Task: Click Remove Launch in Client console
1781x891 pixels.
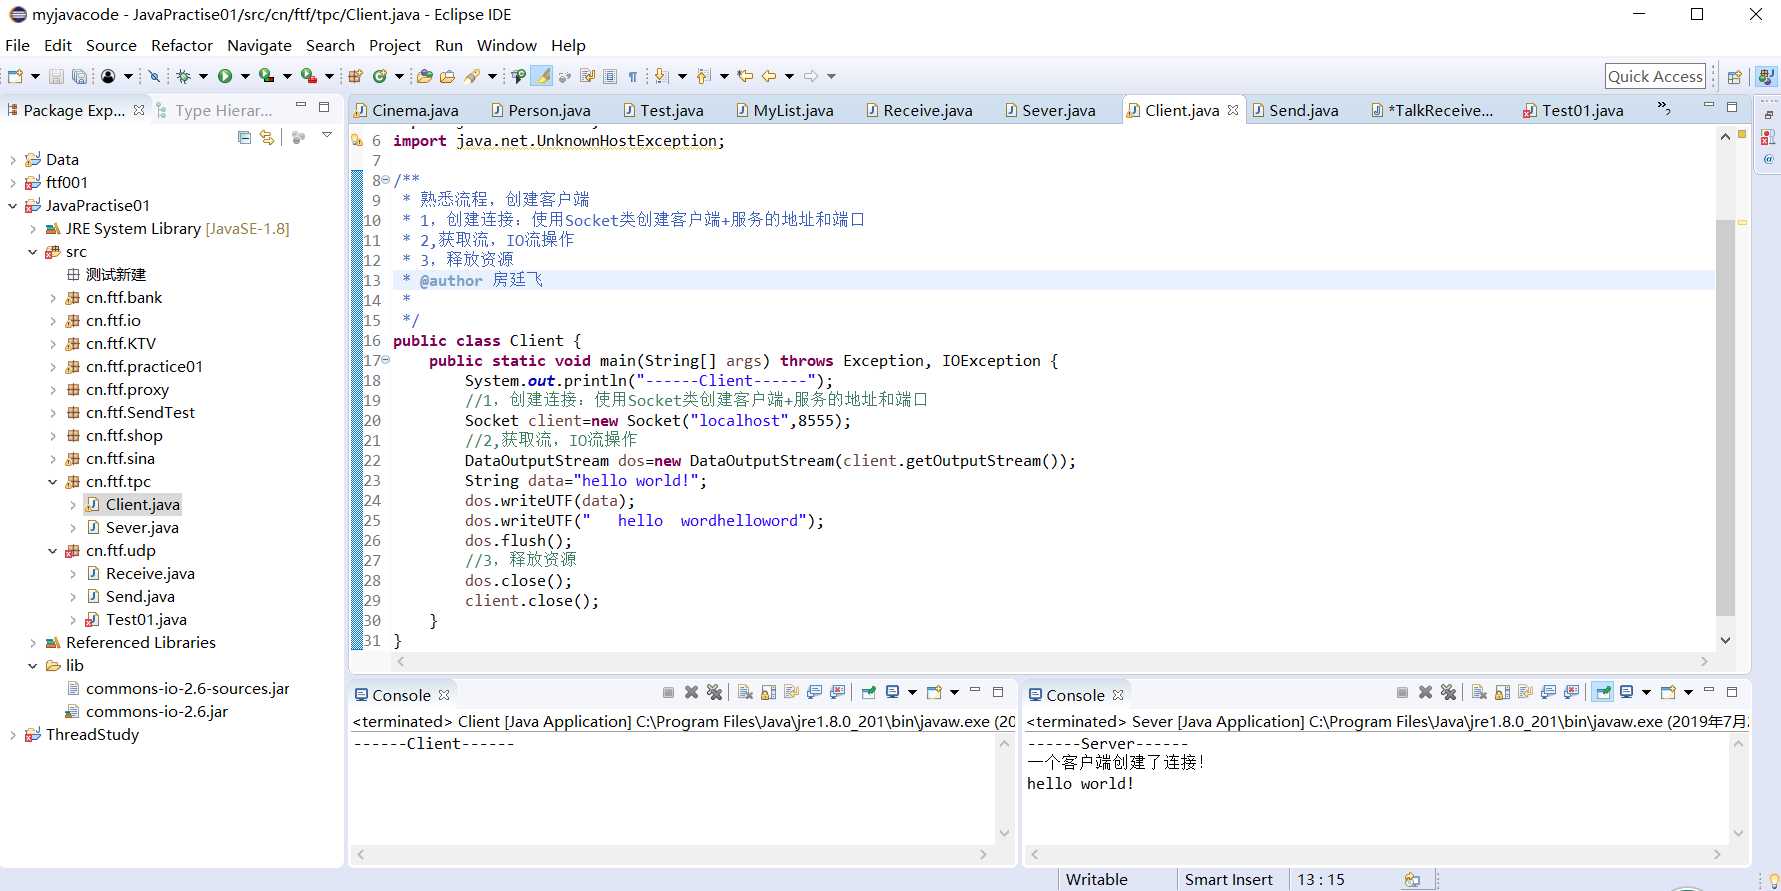Action: click(691, 692)
